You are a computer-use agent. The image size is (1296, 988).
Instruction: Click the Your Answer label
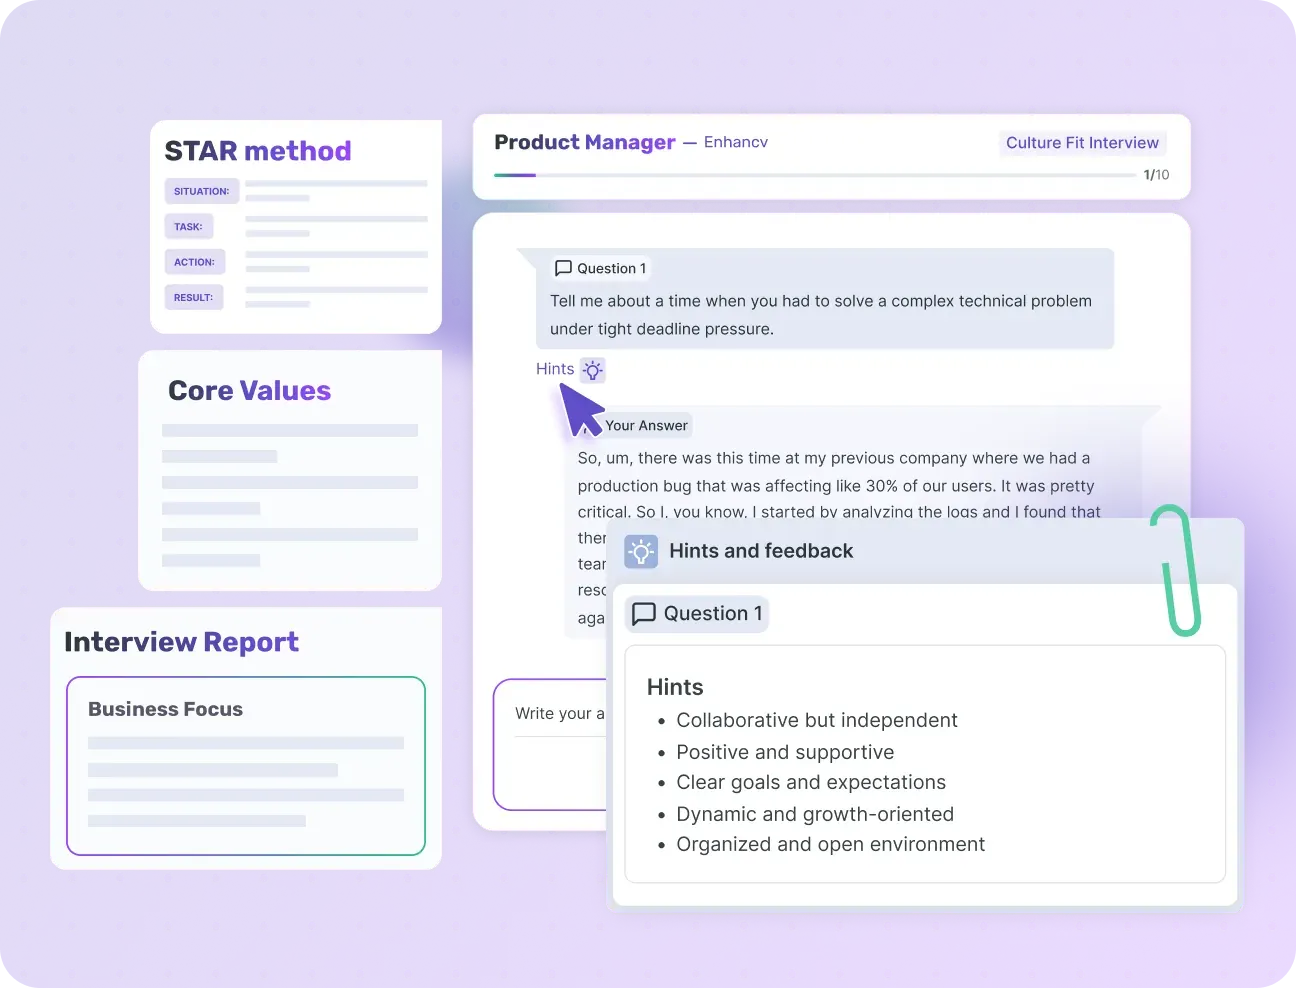pos(646,425)
